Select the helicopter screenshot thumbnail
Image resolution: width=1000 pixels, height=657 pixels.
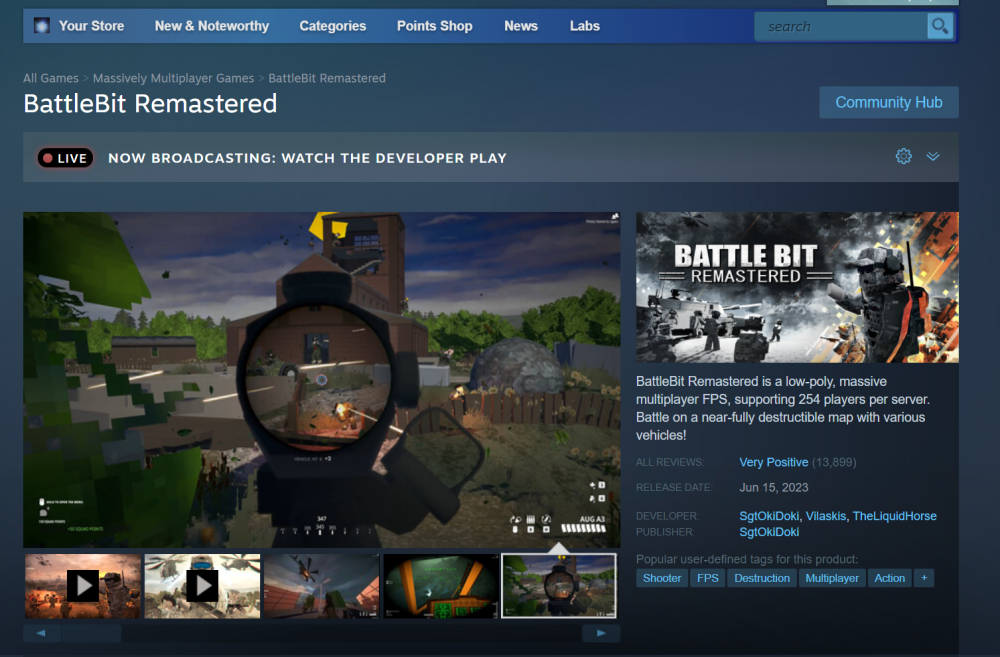click(x=321, y=585)
